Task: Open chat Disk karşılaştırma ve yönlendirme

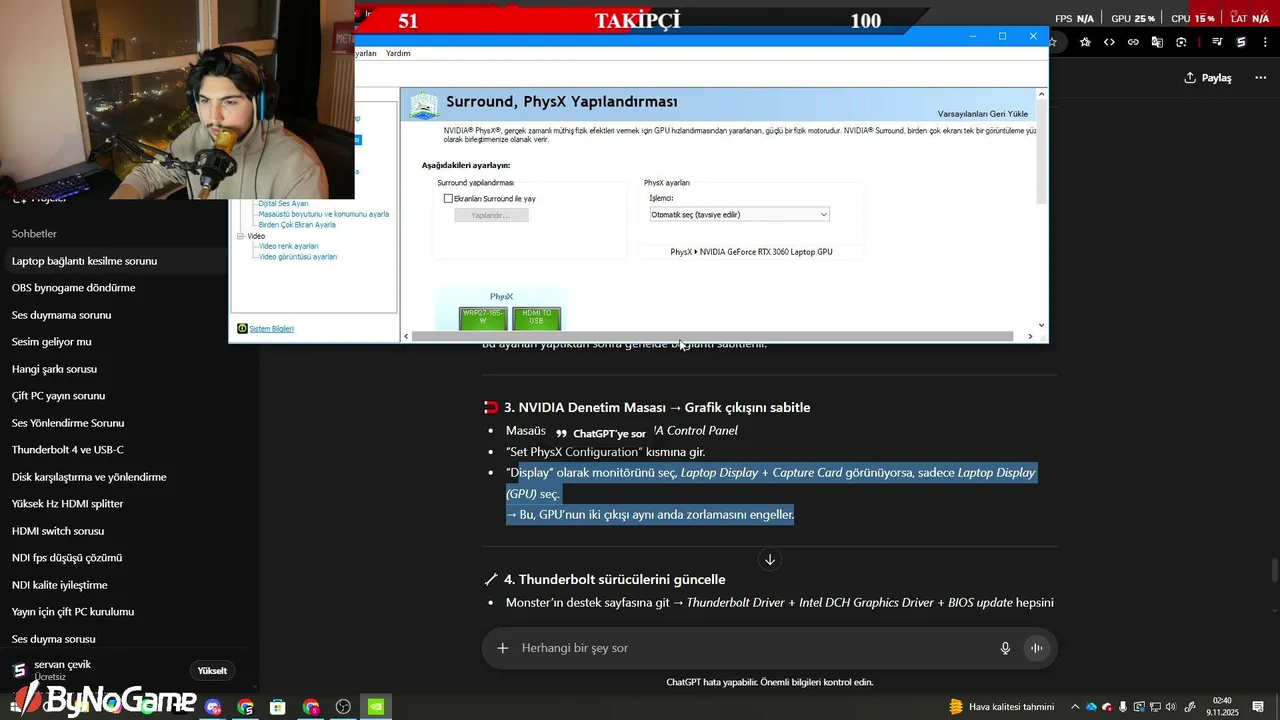Action: 89,477
